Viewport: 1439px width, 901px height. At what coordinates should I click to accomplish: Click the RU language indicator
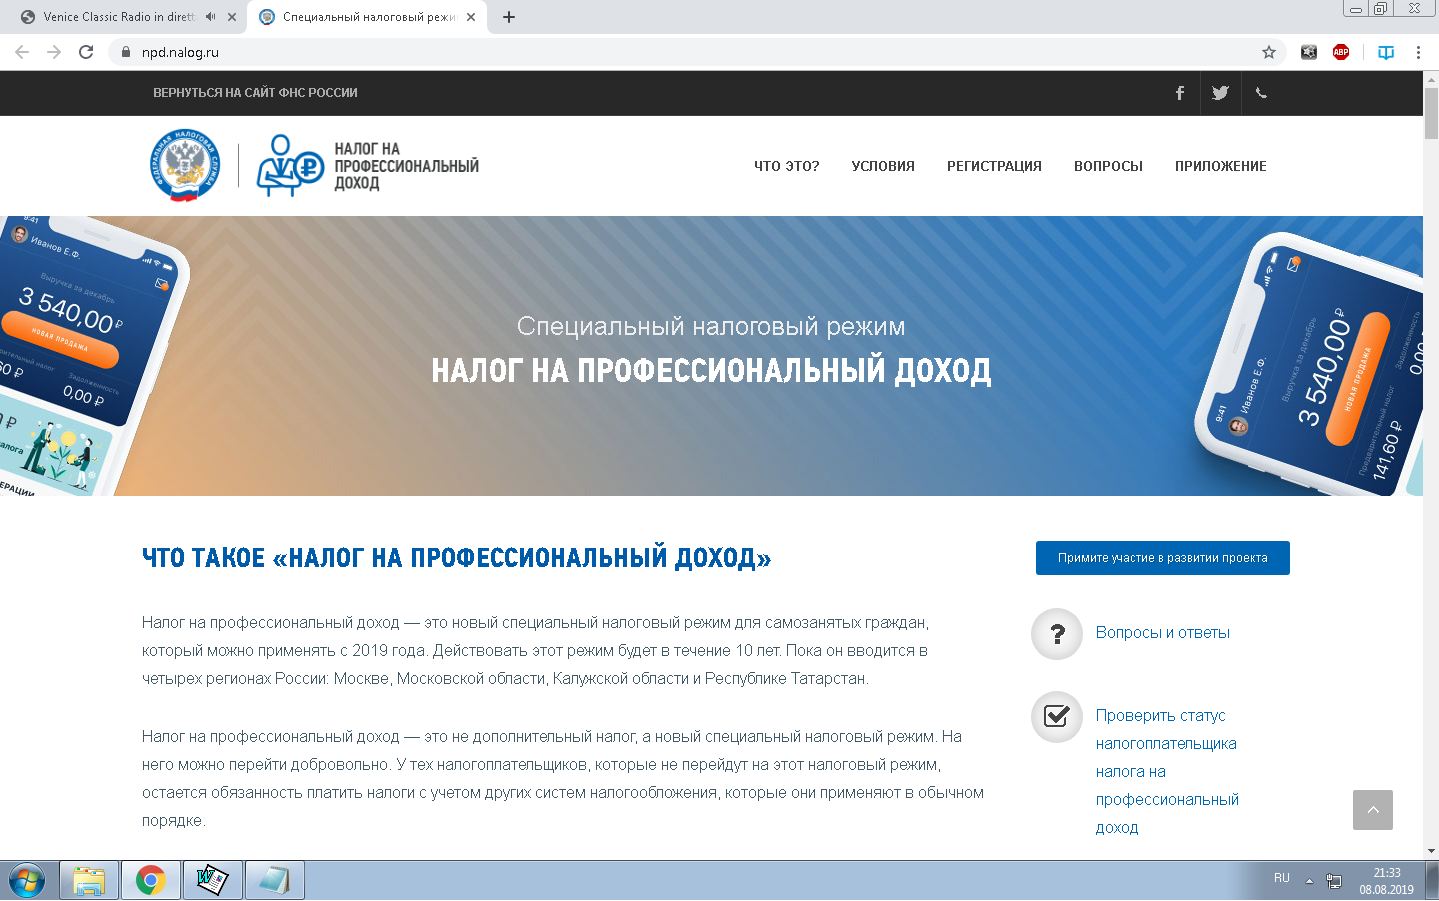coord(1282,878)
